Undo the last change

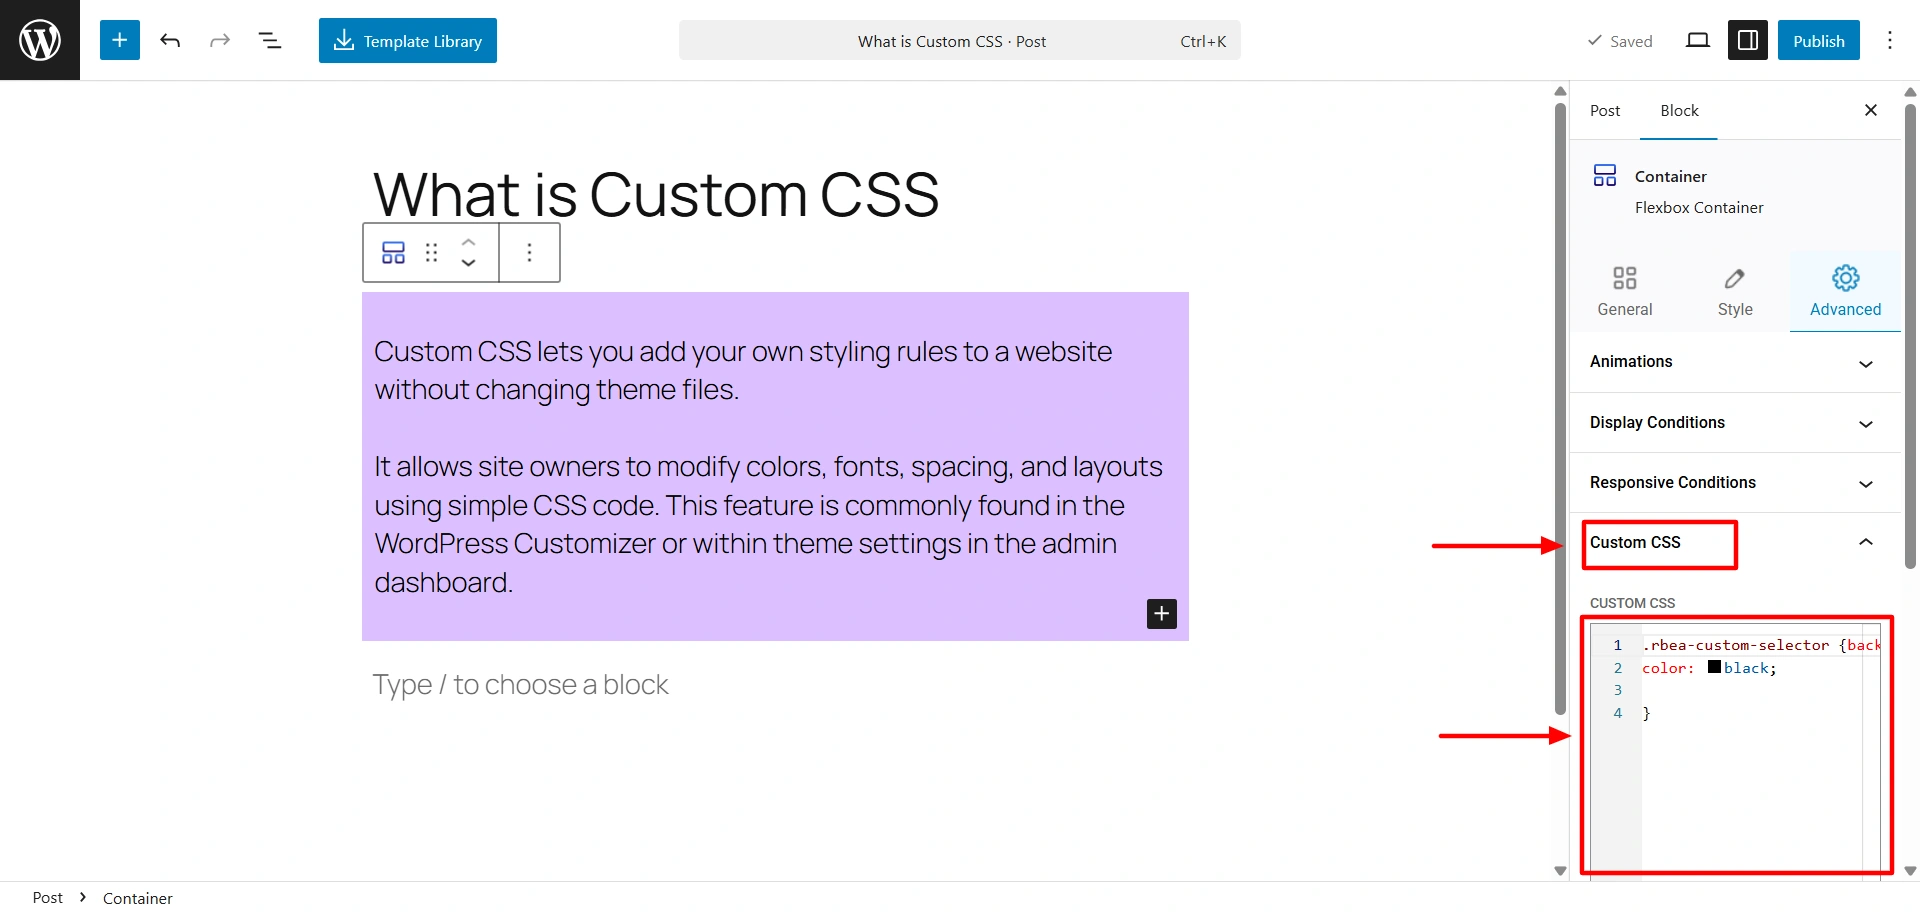click(x=170, y=40)
